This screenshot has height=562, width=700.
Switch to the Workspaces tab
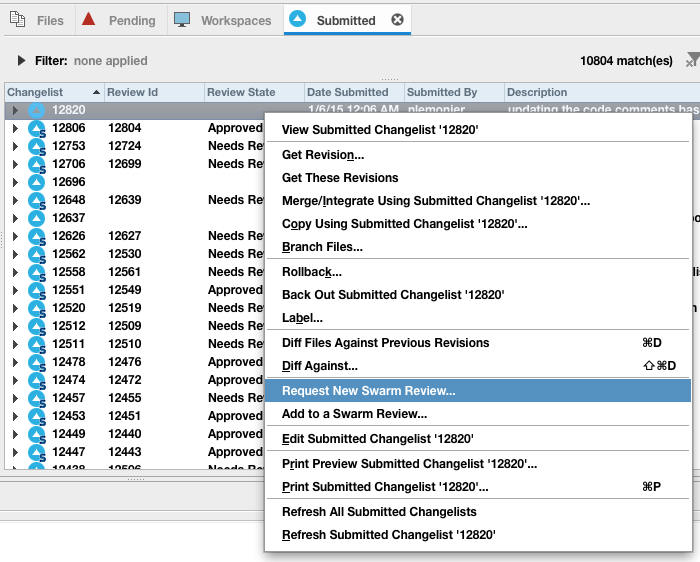coord(225,20)
